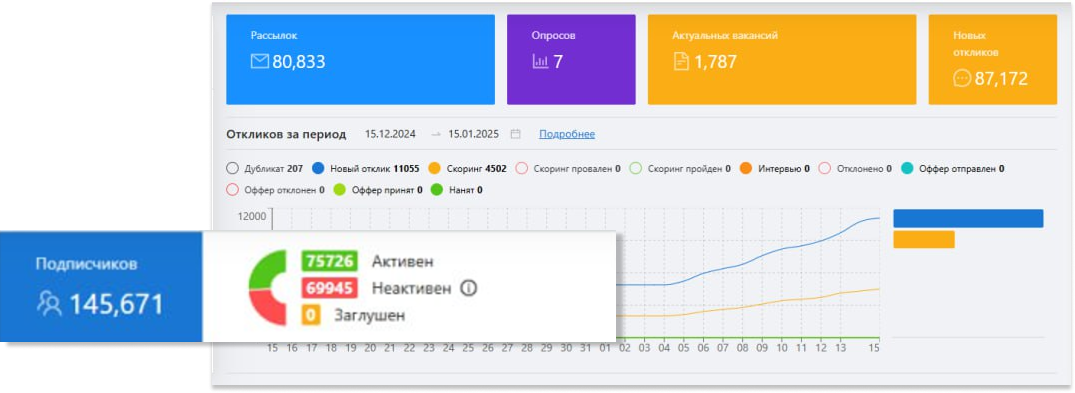Select the Актуальных вакансий card

click(782, 60)
